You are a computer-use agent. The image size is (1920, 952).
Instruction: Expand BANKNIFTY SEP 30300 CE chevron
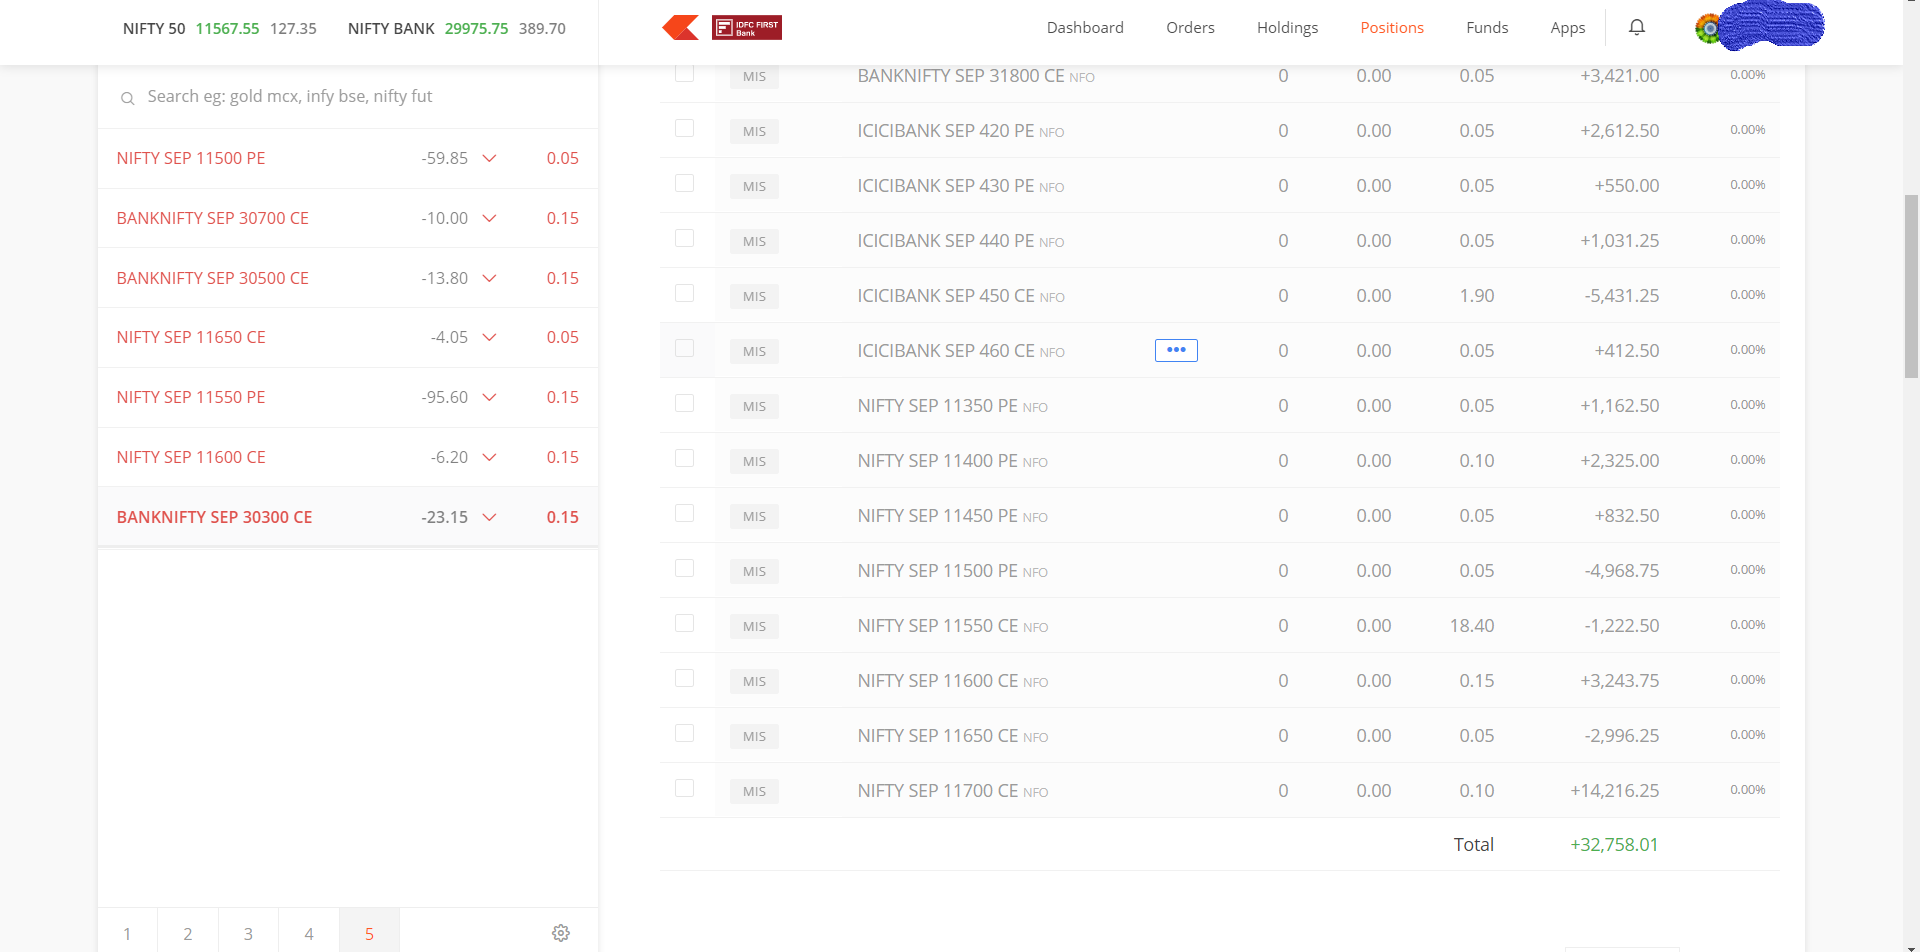pyautogui.click(x=490, y=517)
